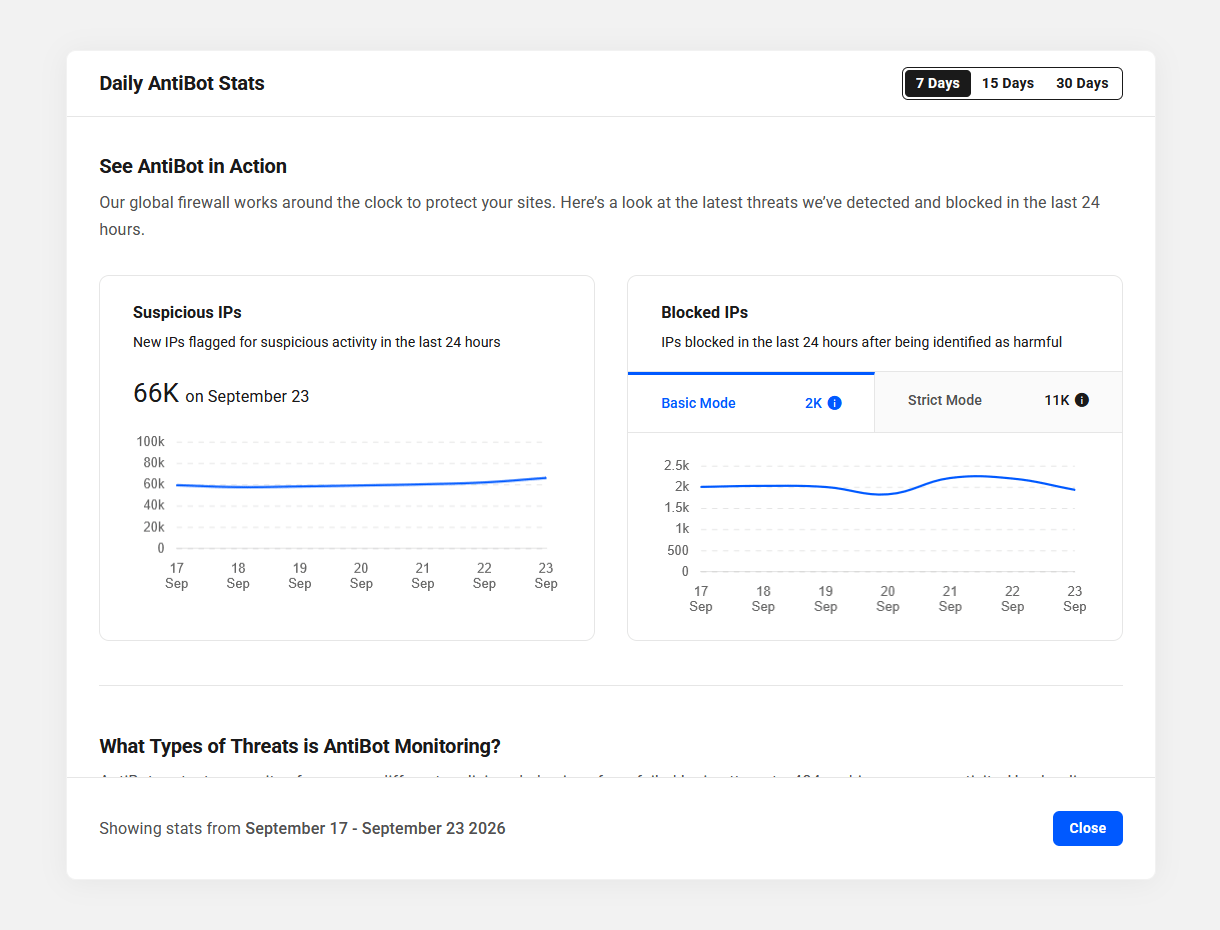Select the 7 Days range
This screenshot has height=930, width=1220.
pos(937,83)
